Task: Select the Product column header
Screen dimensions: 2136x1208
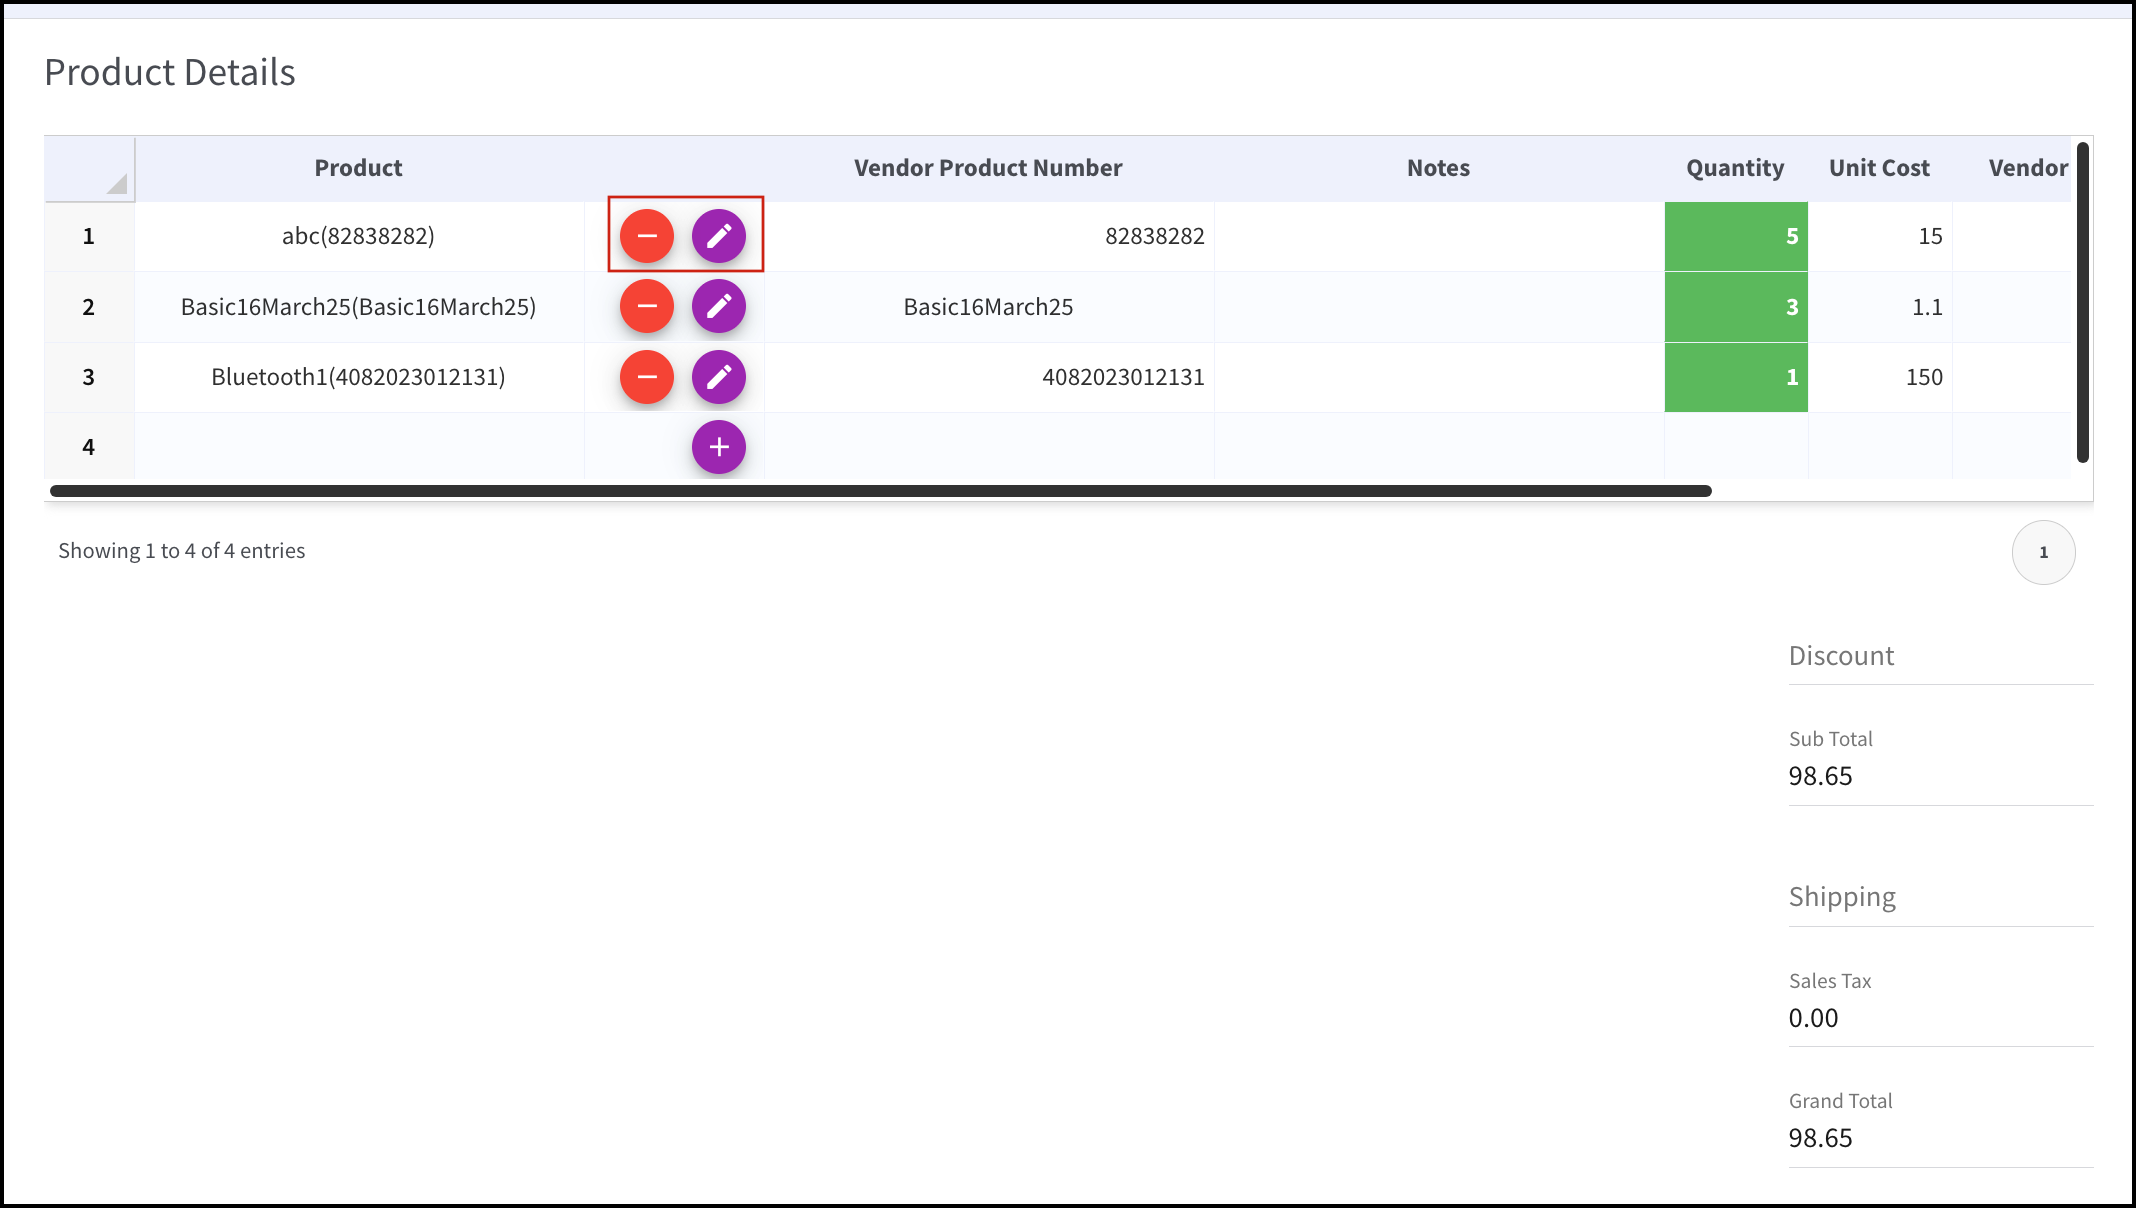Action: click(359, 168)
